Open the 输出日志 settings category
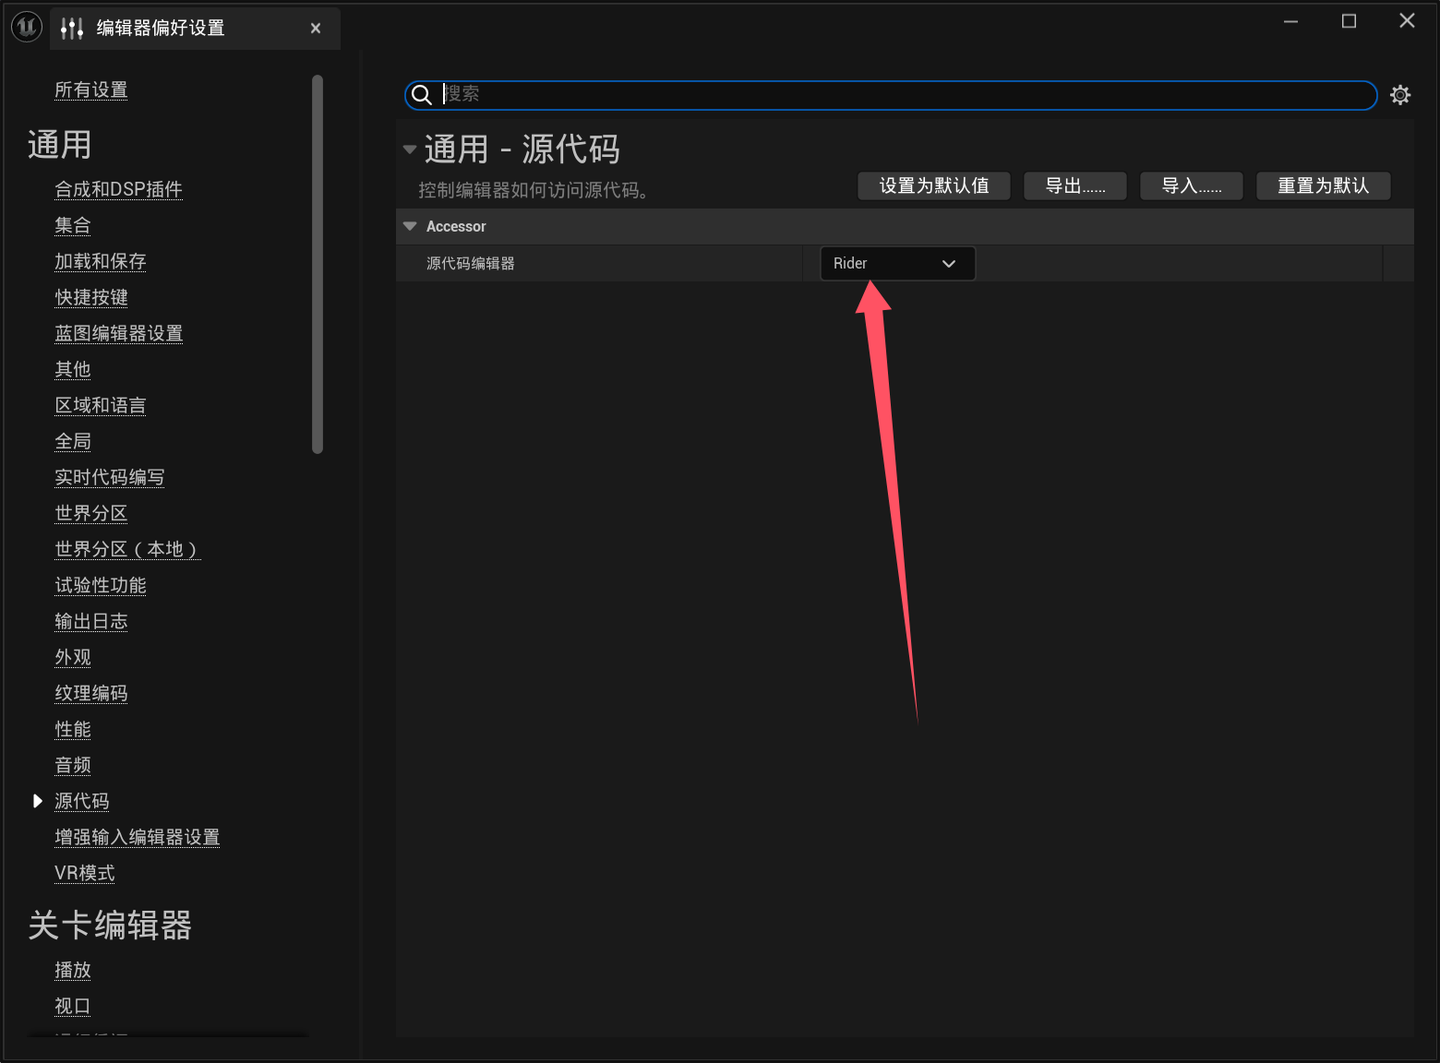Image resolution: width=1440 pixels, height=1063 pixels. click(91, 621)
